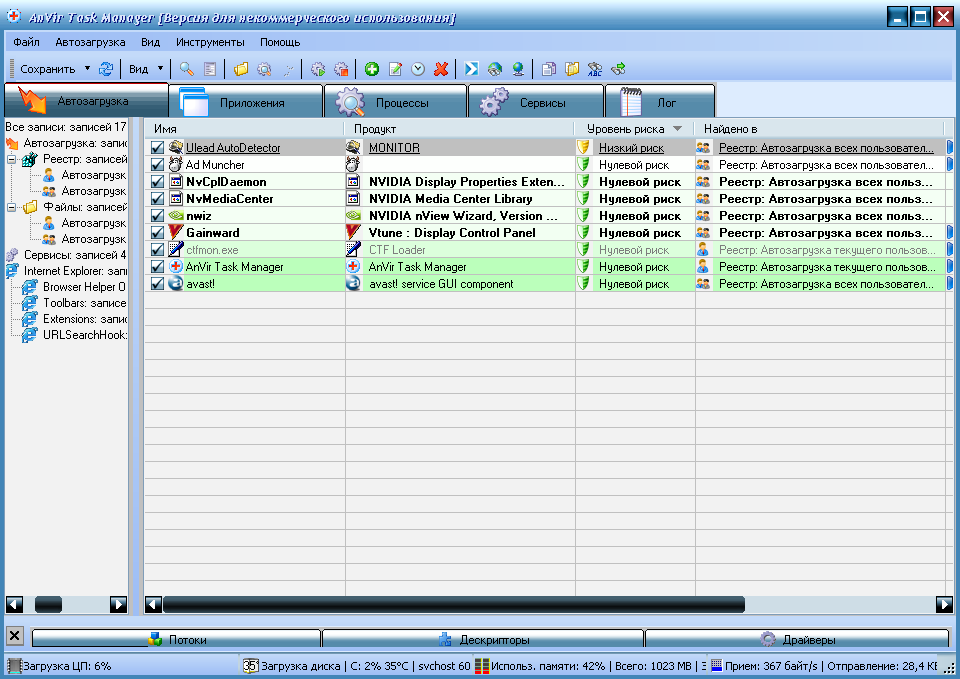
Task: Uncheck the NvMediaCenter startup entry
Action: [157, 199]
